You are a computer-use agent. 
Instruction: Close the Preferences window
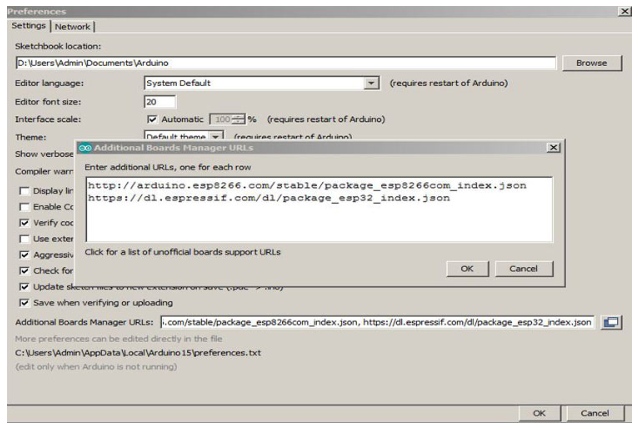click(624, 10)
